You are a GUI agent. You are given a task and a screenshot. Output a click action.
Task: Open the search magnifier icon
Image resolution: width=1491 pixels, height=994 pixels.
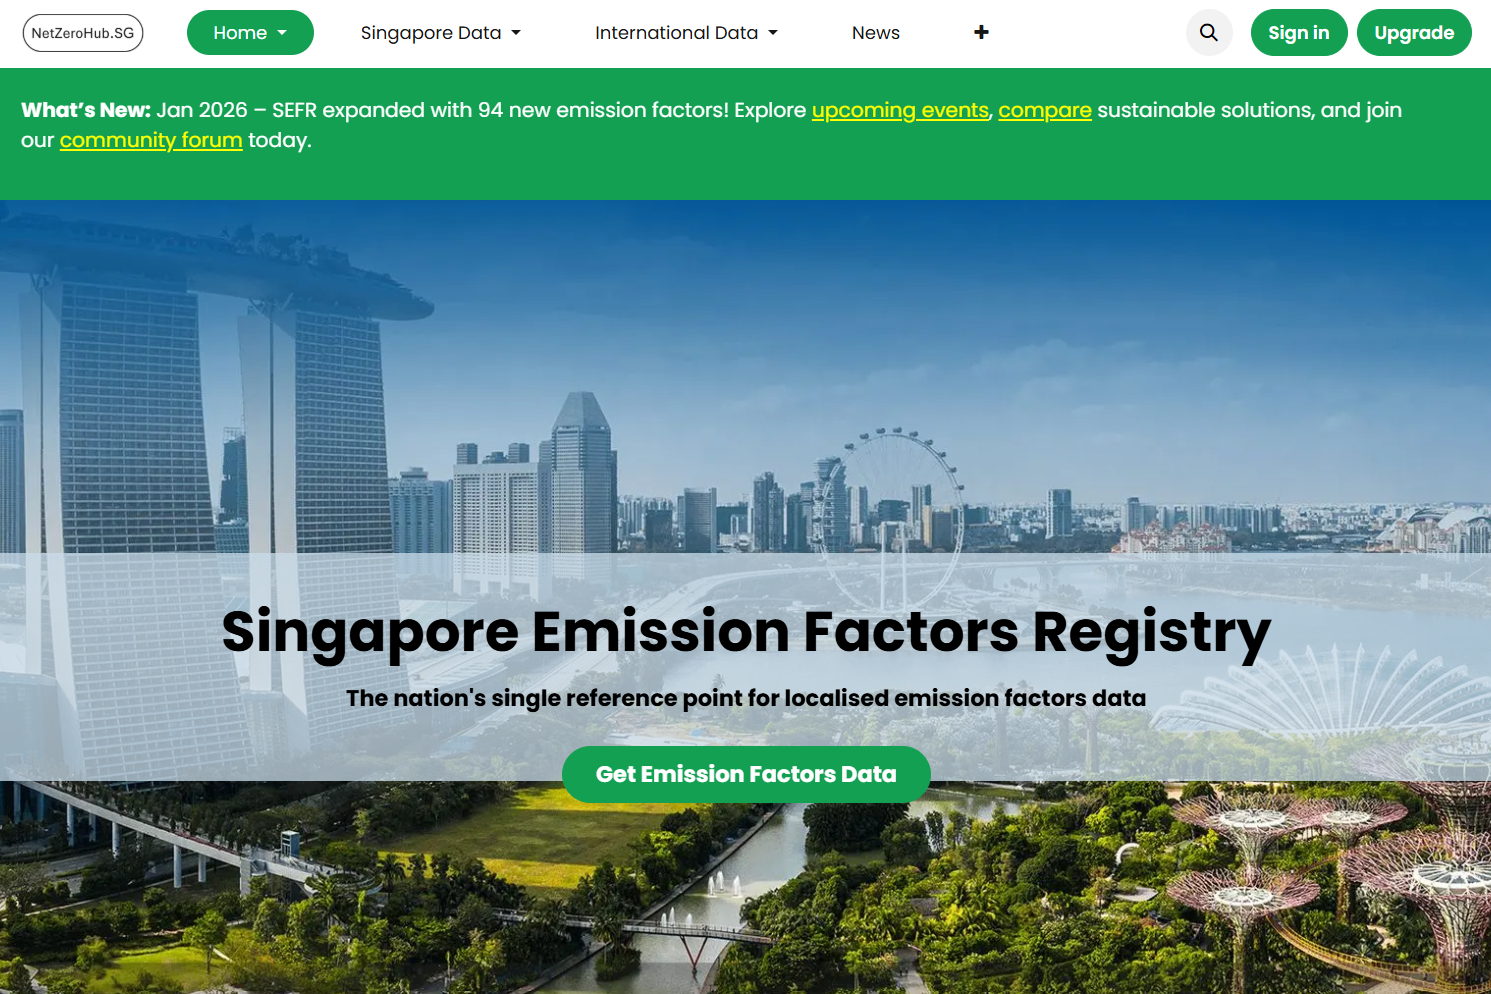(x=1208, y=33)
